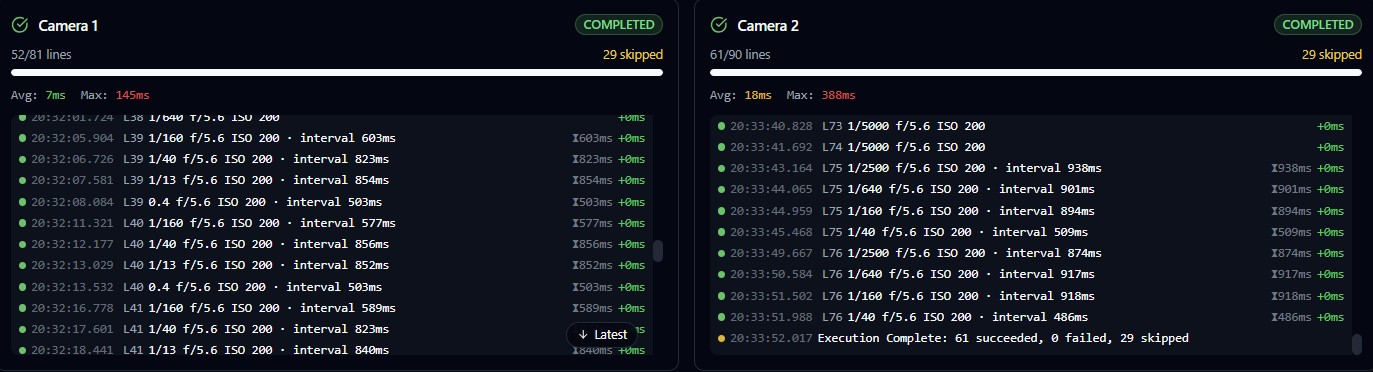Click the Camera 2 completed checkmark icon
The height and width of the screenshot is (372, 1373).
click(x=718, y=25)
